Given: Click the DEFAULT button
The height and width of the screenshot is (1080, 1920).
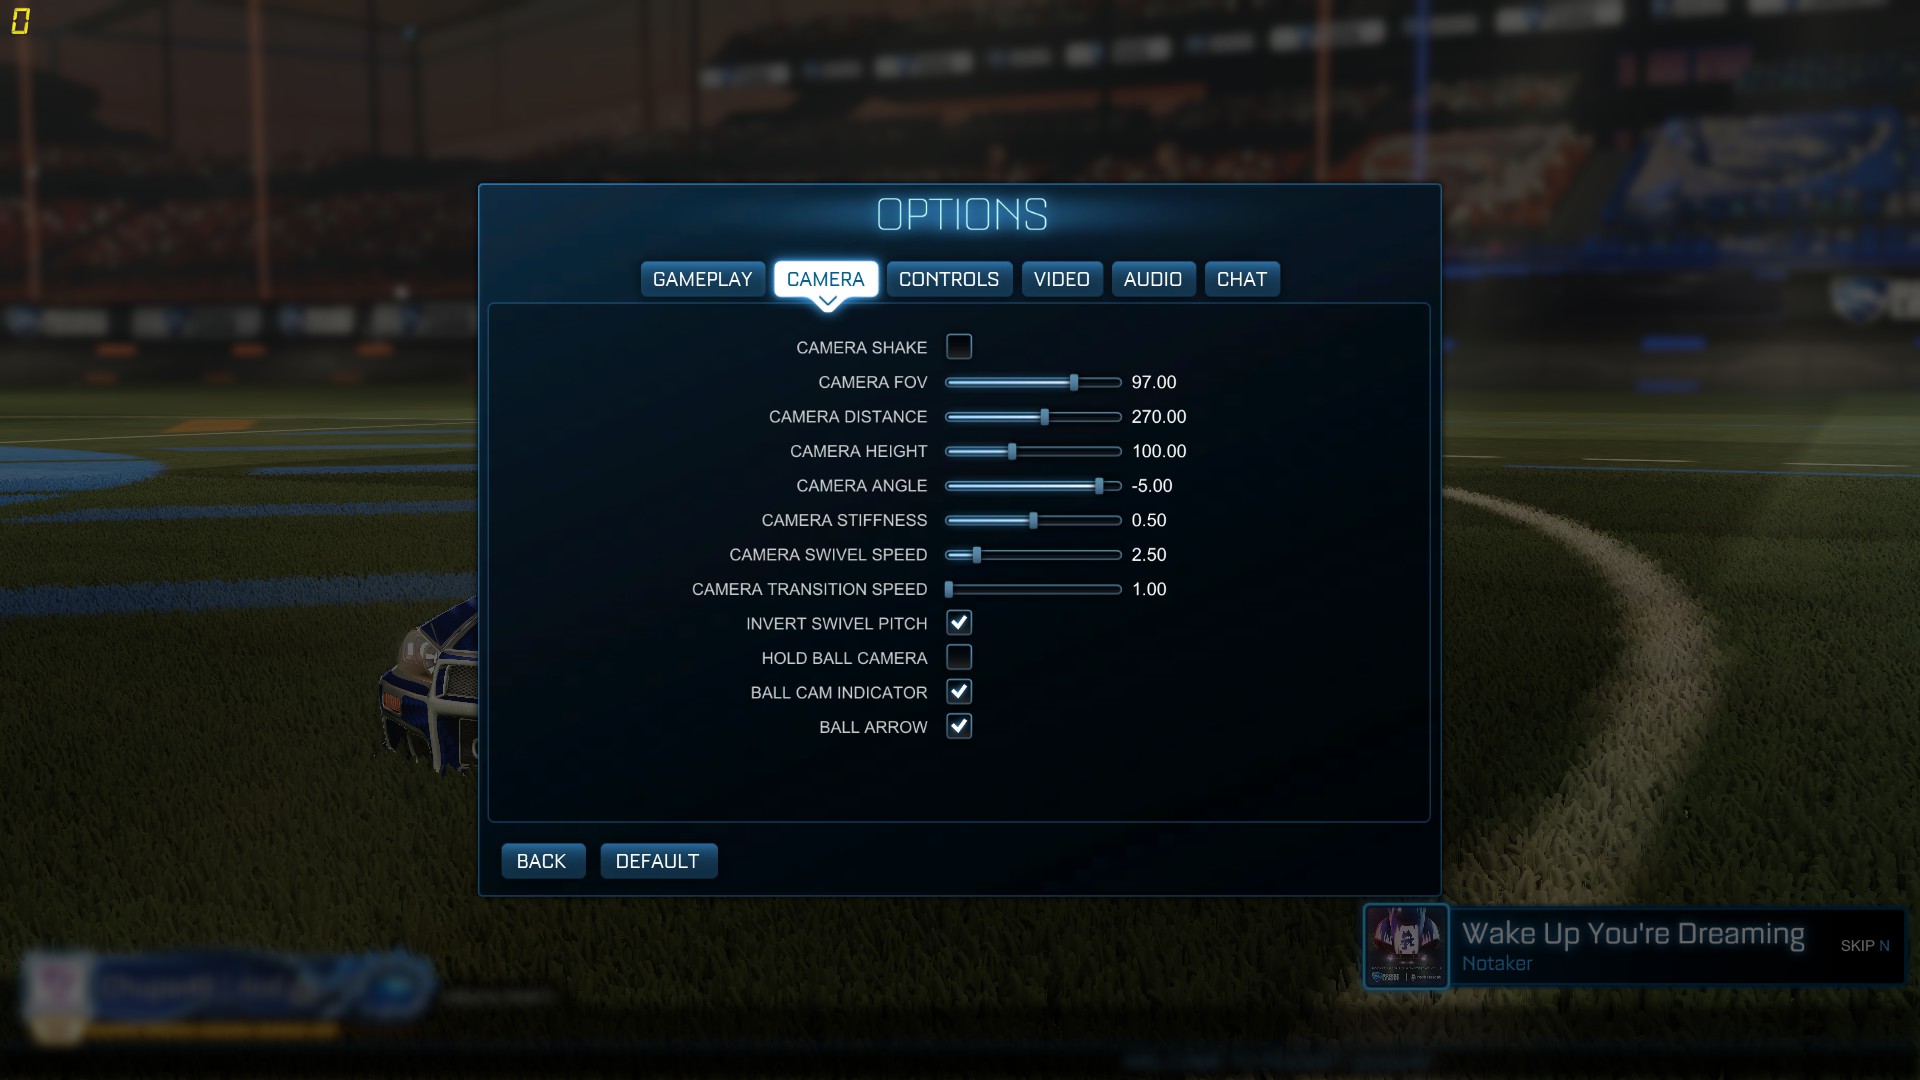Looking at the screenshot, I should click(x=658, y=861).
